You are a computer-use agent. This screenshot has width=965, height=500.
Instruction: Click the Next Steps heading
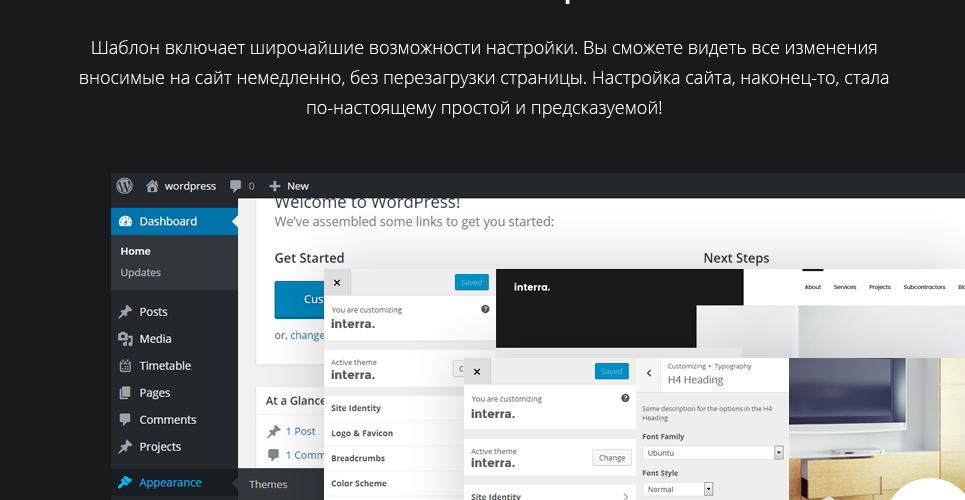pos(737,258)
